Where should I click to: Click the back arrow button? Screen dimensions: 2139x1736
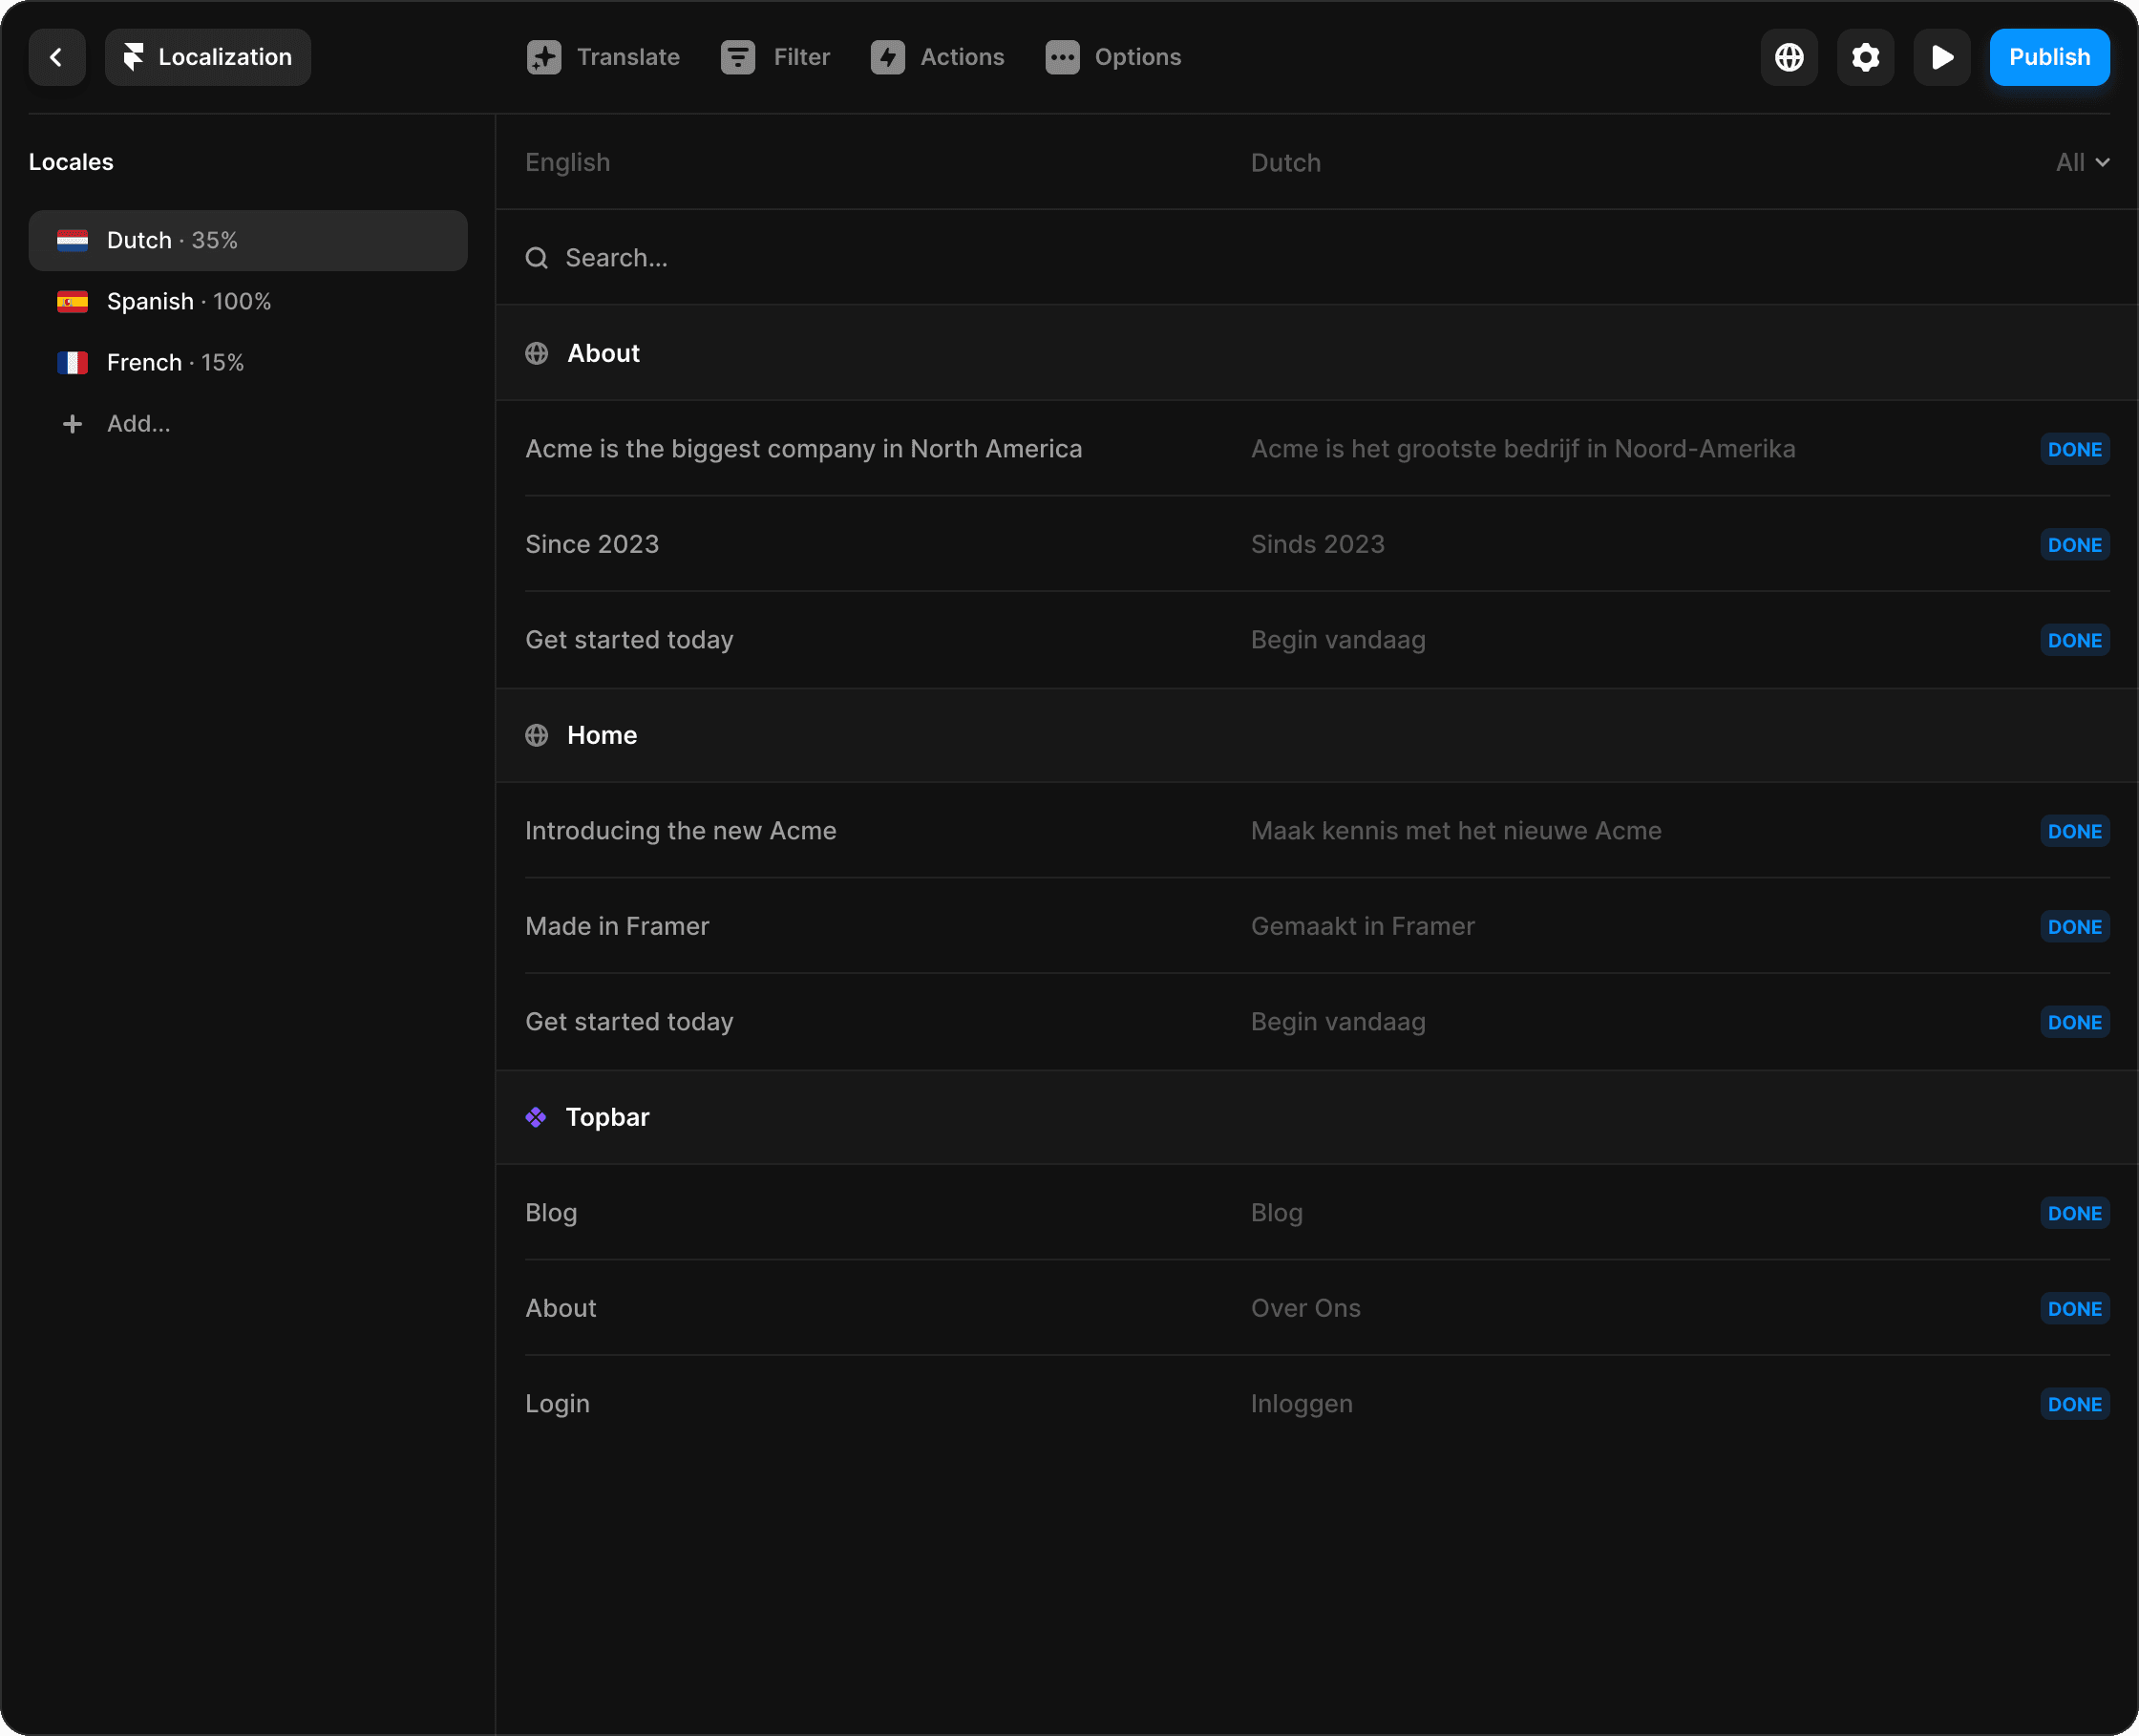tap(56, 57)
